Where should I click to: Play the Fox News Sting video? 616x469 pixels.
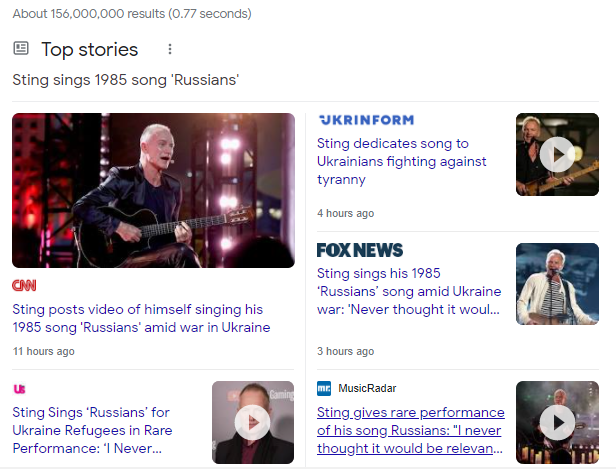click(x=556, y=284)
